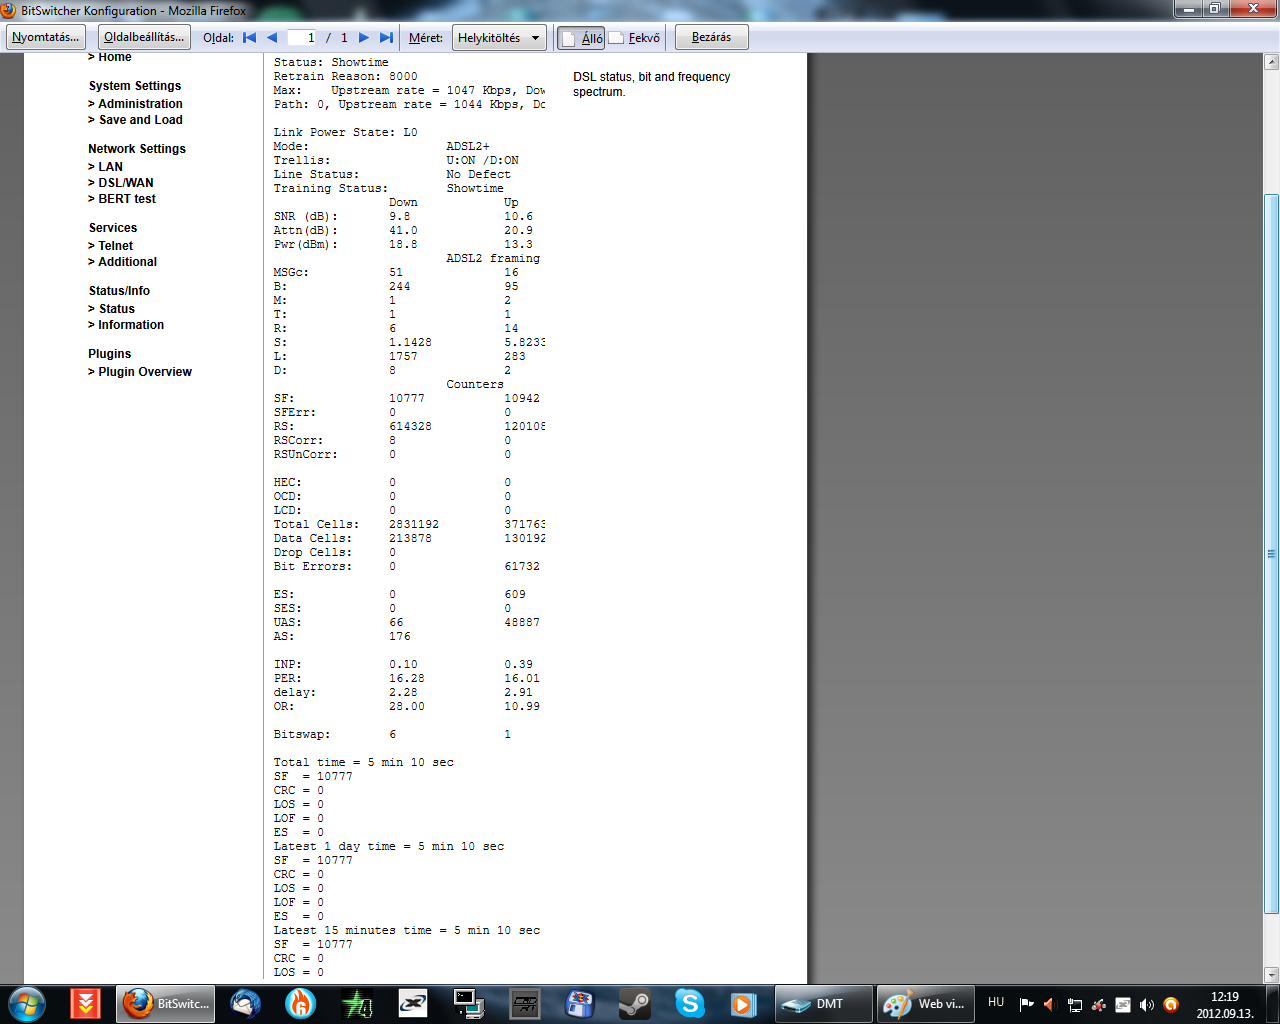The width and height of the screenshot is (1280, 1024).
Task: Click the BERT test link
Action: 127,199
